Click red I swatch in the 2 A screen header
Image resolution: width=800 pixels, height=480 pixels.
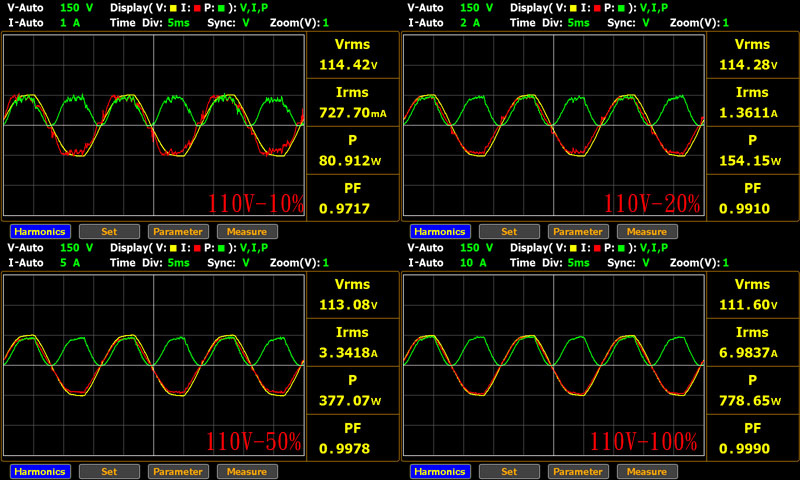point(597,8)
